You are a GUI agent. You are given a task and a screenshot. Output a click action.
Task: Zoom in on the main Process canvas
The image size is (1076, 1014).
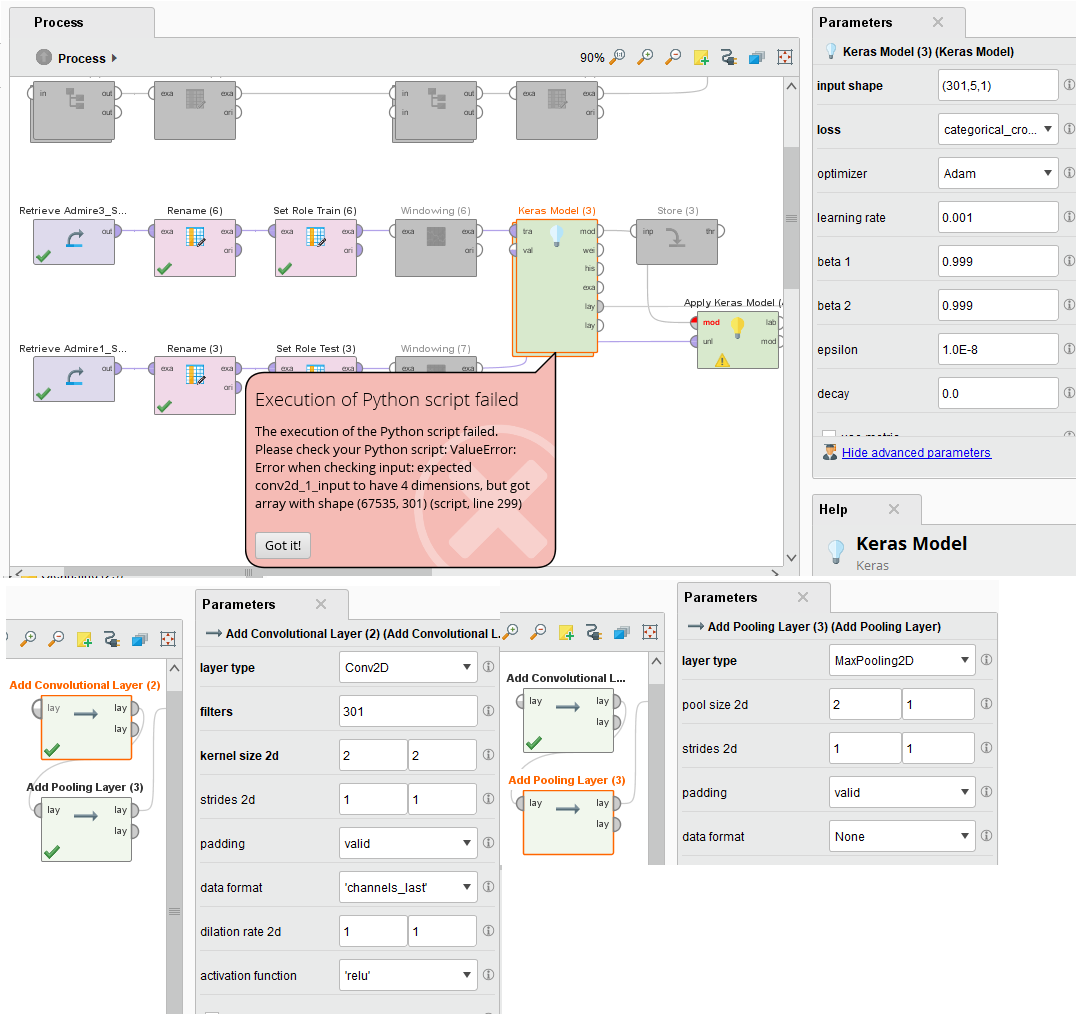click(x=645, y=57)
